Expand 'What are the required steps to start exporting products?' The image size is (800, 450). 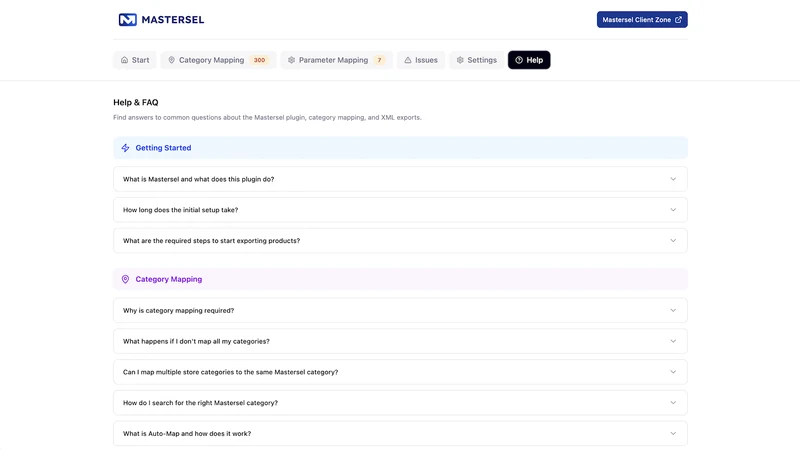[x=400, y=240]
